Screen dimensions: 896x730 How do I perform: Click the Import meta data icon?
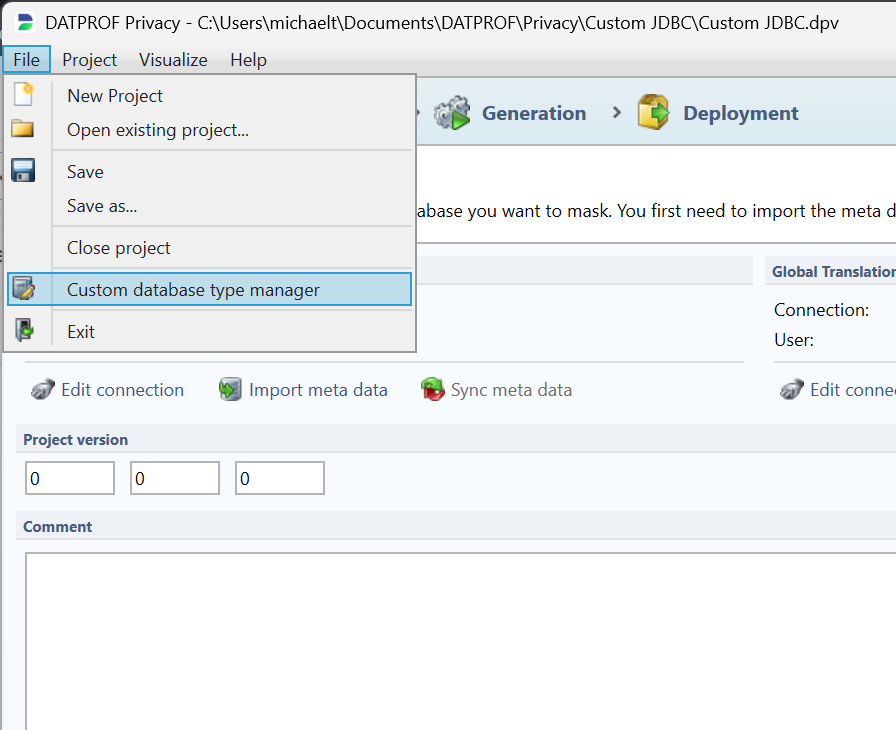[230, 390]
